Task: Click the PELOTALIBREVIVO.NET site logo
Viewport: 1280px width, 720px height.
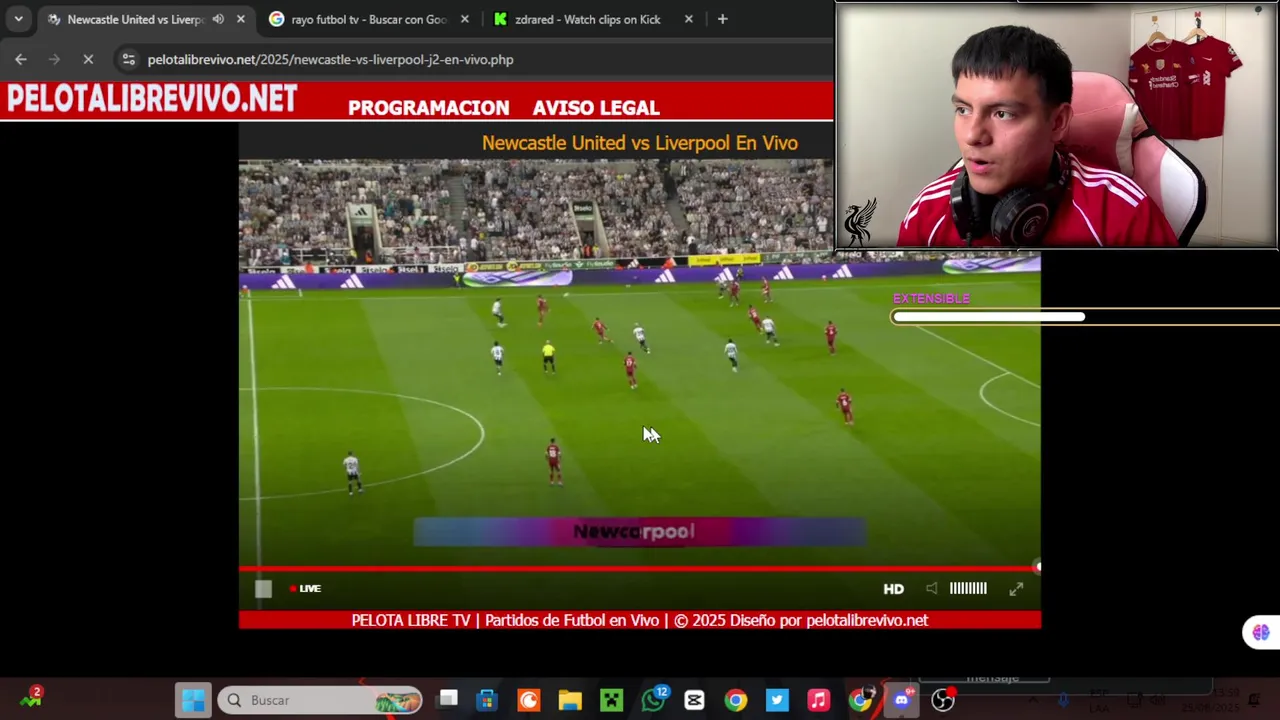Action: (152, 99)
